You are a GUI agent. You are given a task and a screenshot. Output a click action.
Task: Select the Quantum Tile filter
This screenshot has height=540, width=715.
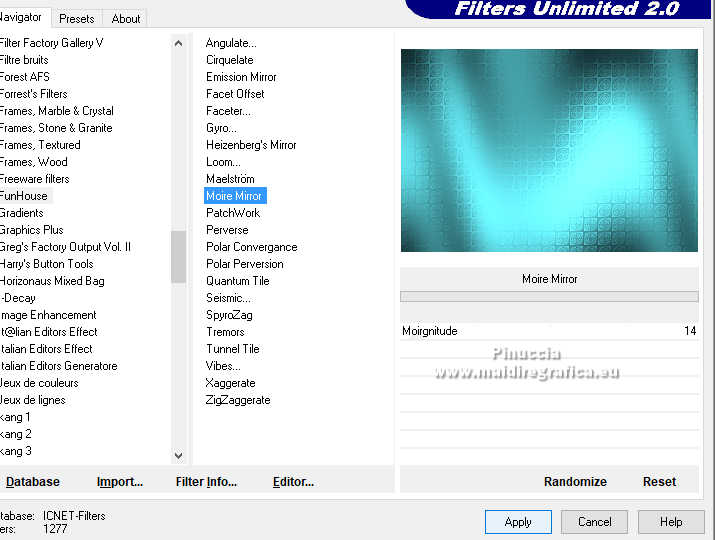pyautogui.click(x=238, y=281)
